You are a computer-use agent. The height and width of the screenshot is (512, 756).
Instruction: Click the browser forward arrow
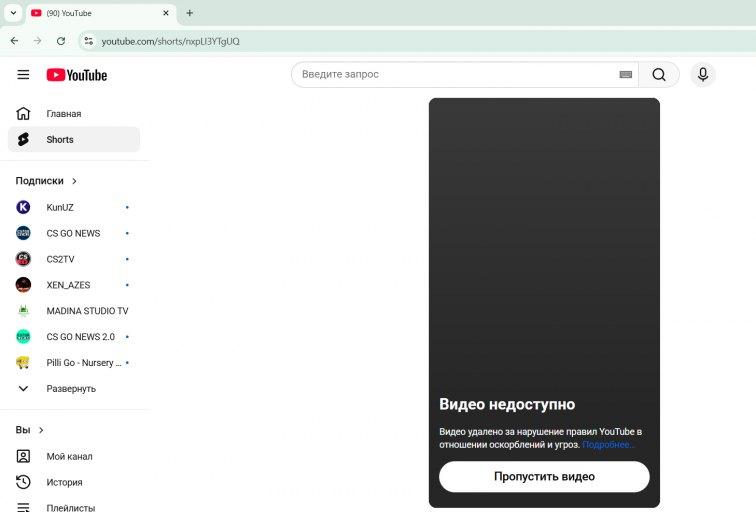tap(38, 41)
